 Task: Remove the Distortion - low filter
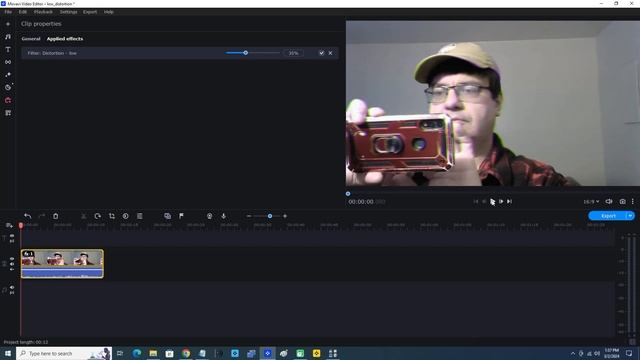(x=330, y=53)
